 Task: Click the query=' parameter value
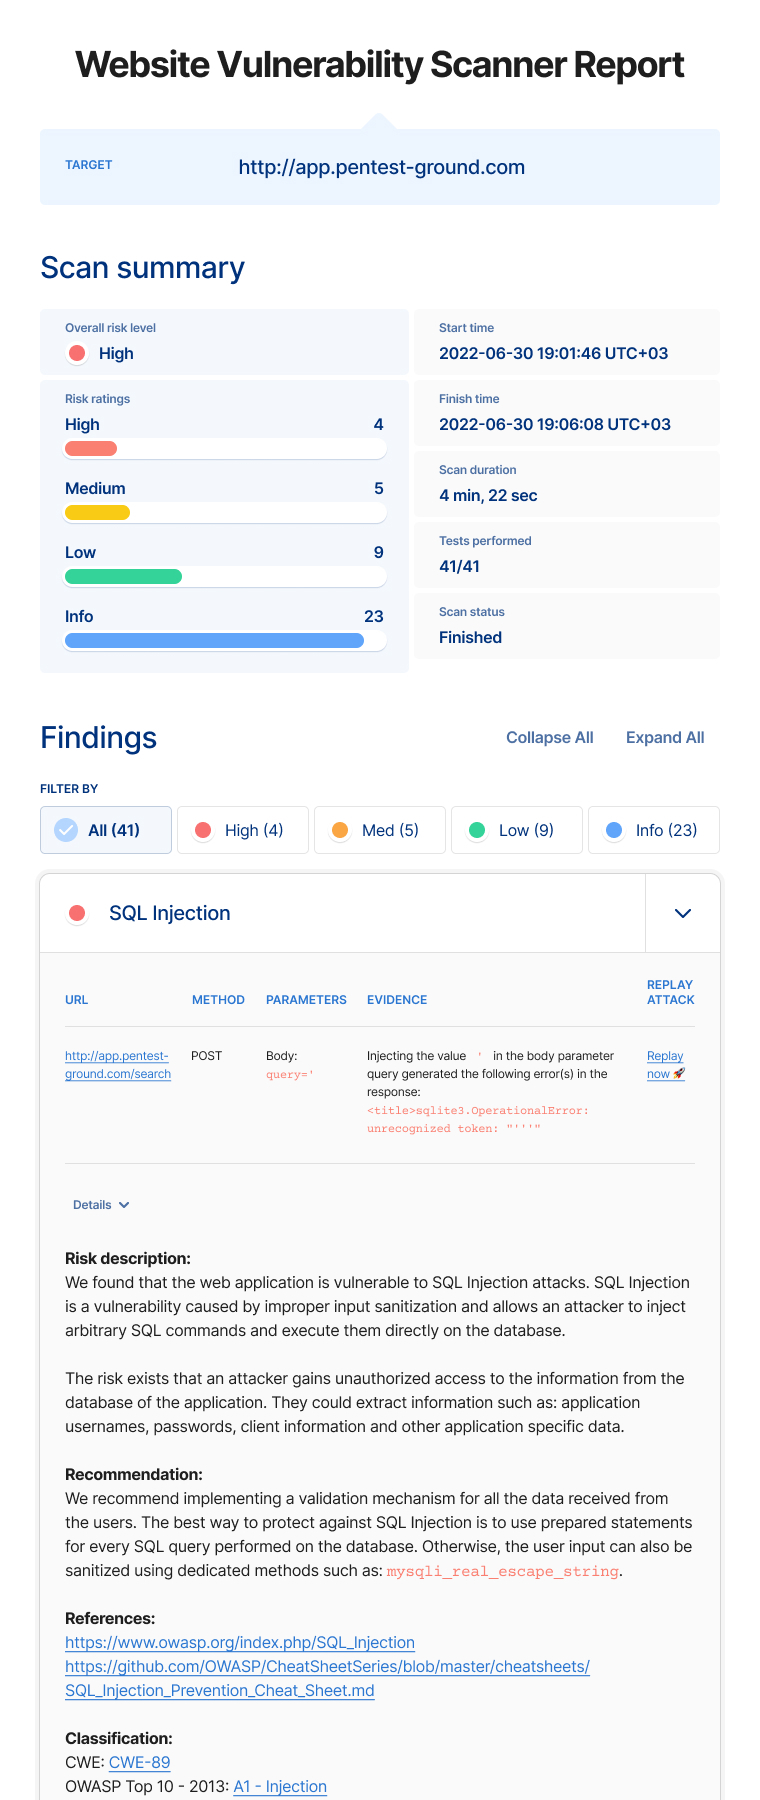pos(290,1074)
